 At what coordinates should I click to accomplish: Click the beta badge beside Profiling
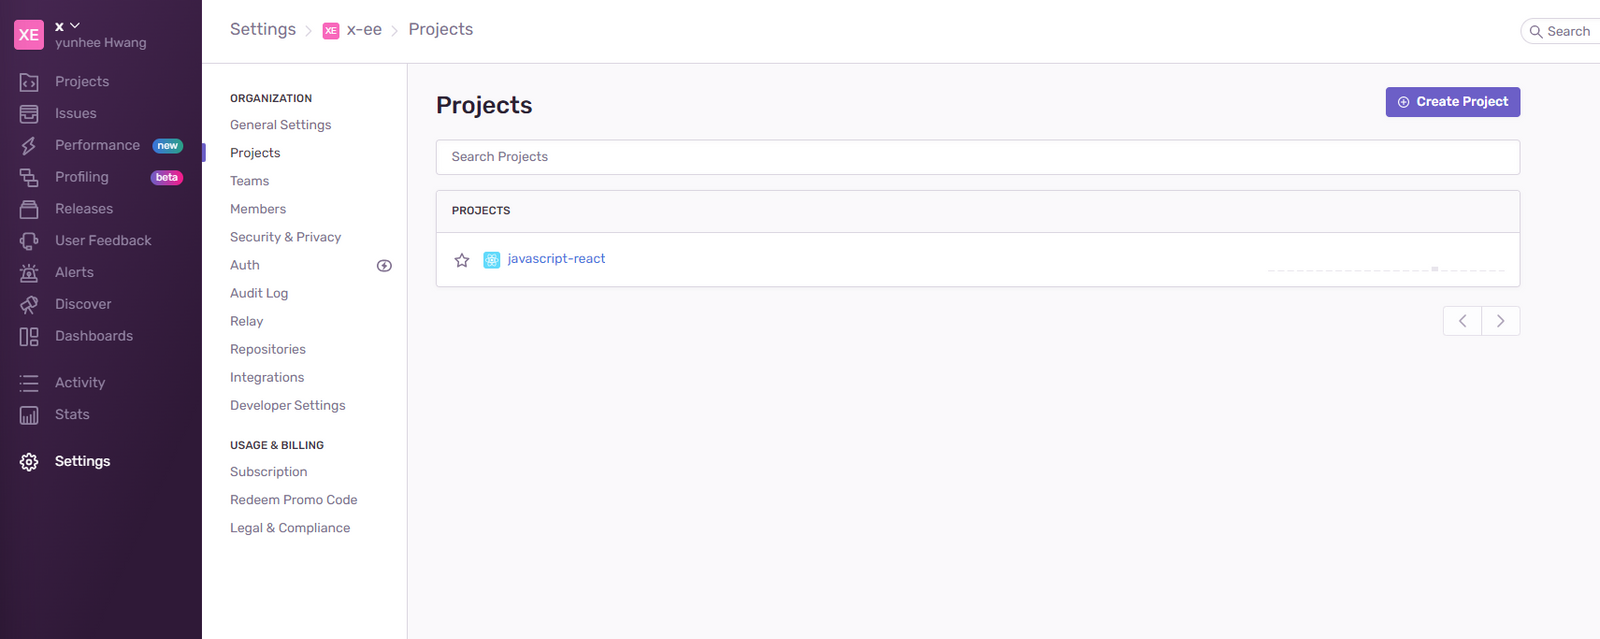tap(167, 178)
